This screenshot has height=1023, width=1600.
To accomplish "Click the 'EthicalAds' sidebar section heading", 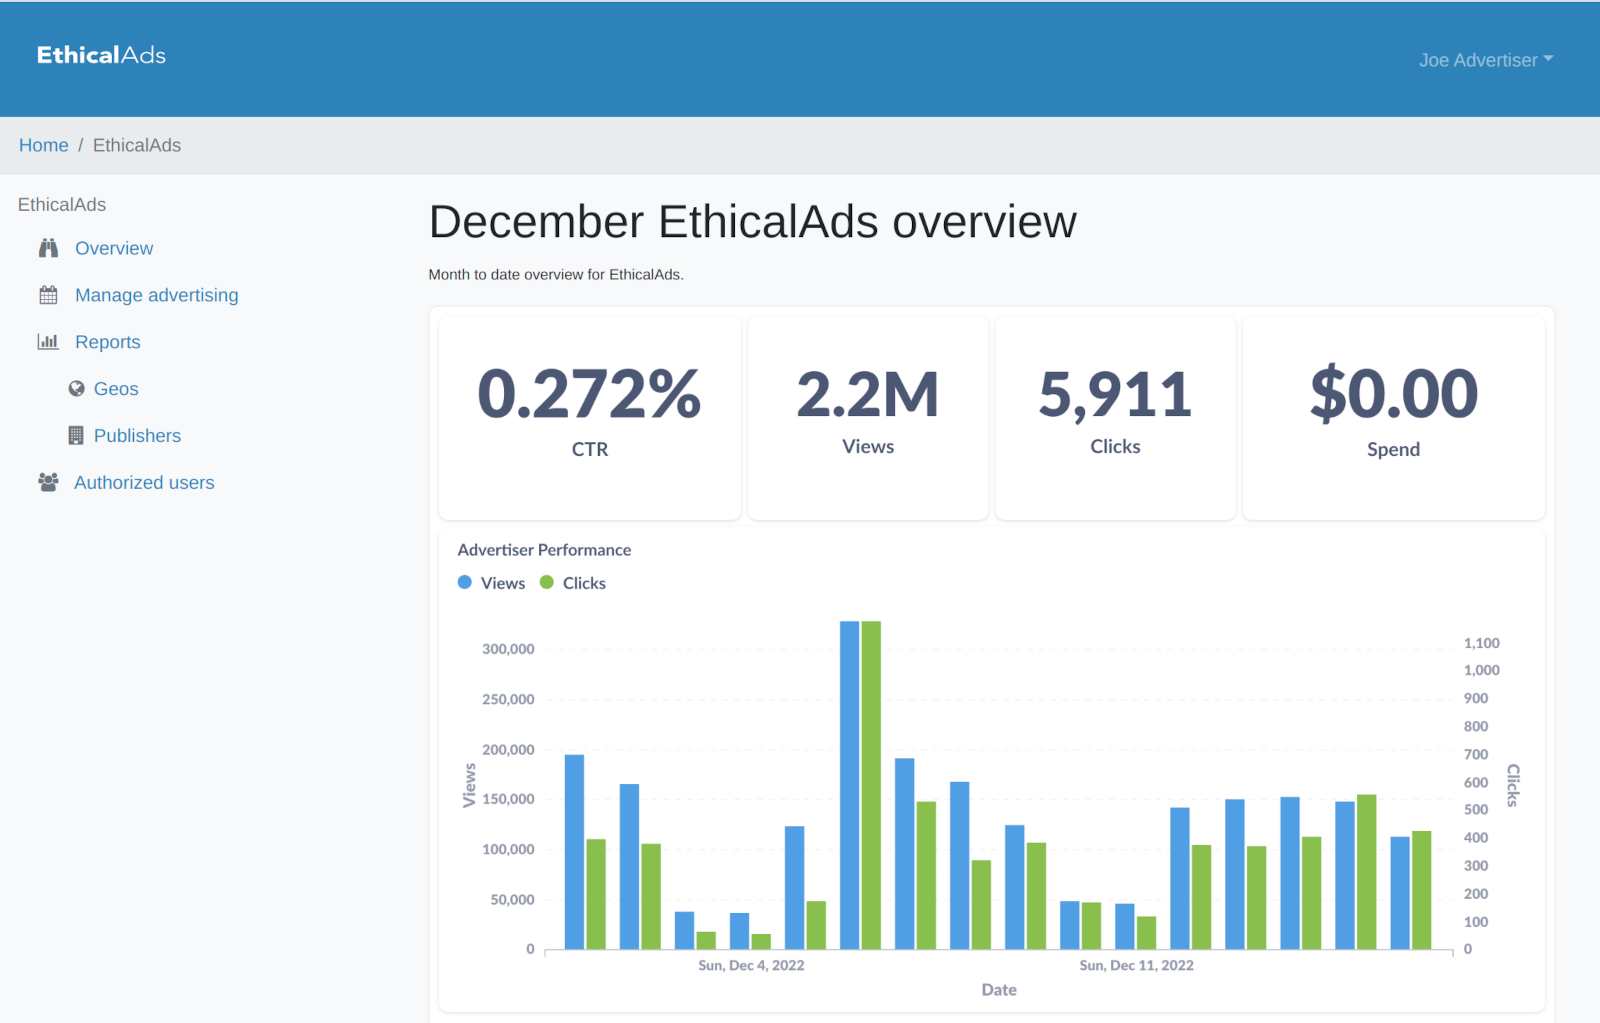I will 62,204.
